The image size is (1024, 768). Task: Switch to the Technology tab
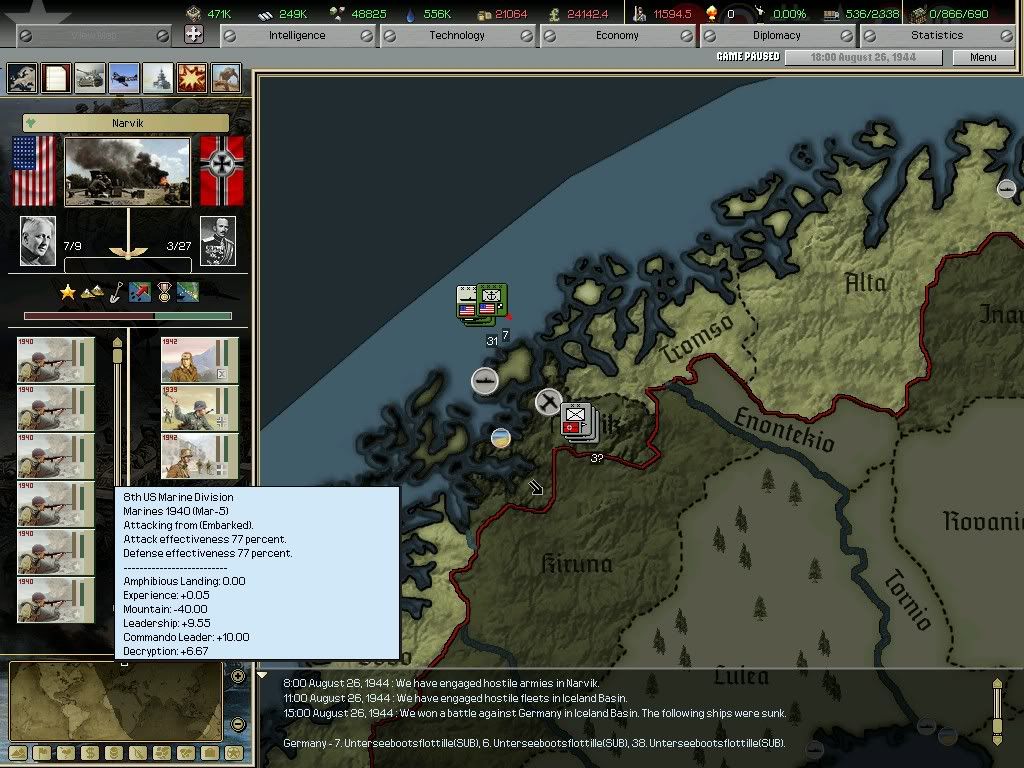pos(457,35)
